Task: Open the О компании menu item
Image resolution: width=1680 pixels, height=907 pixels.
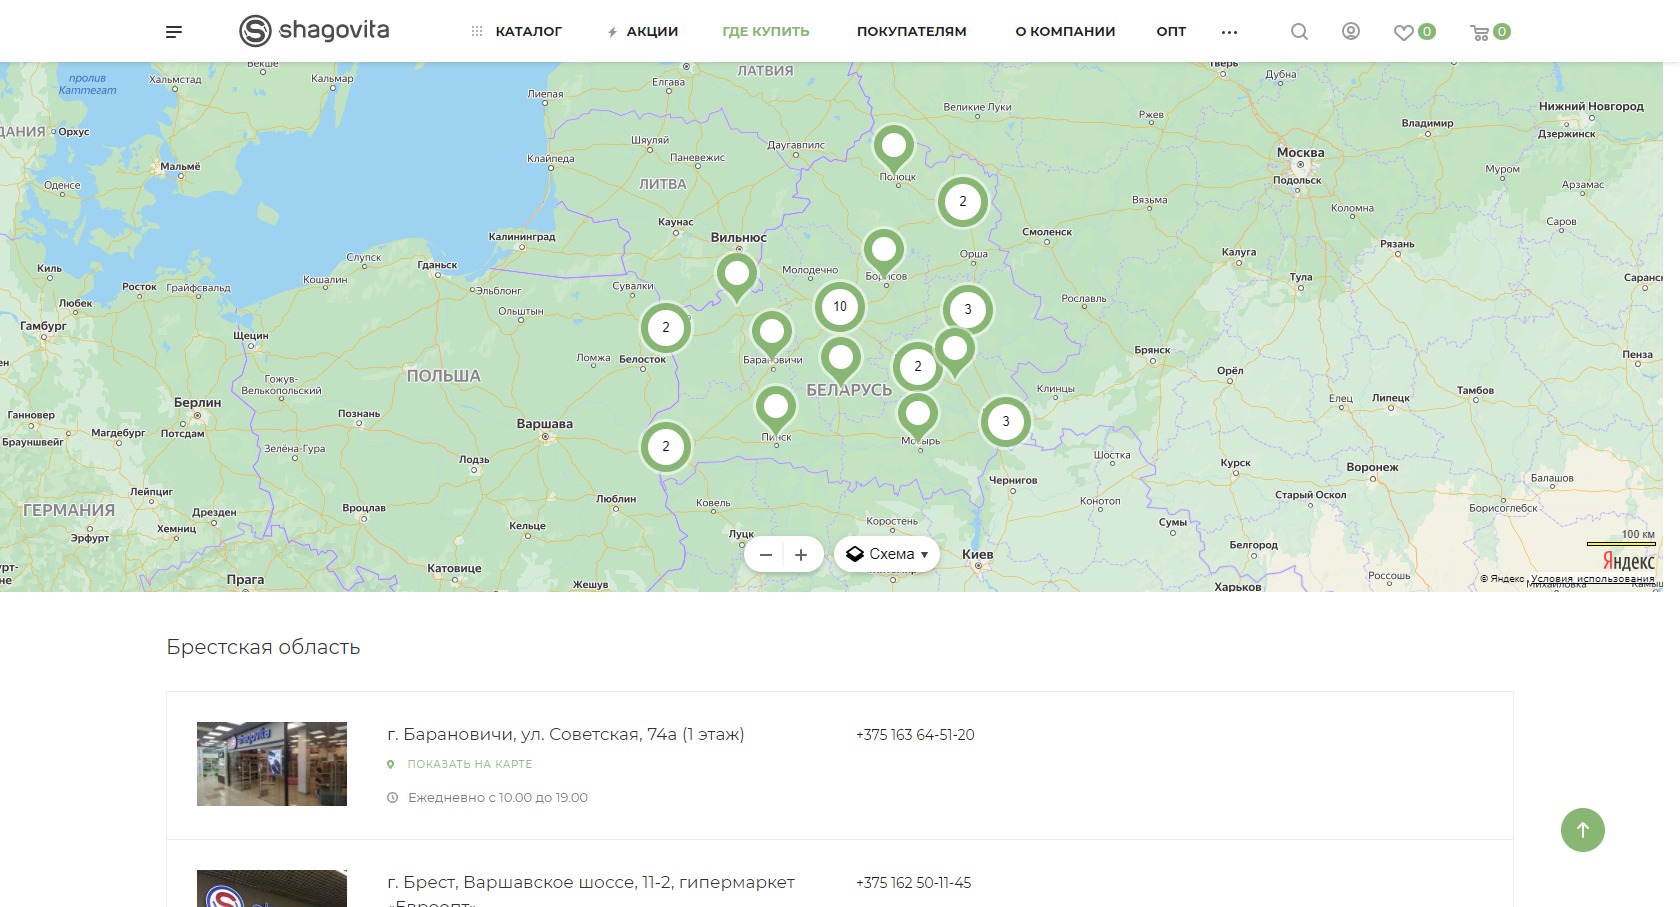Action: pos(1065,32)
